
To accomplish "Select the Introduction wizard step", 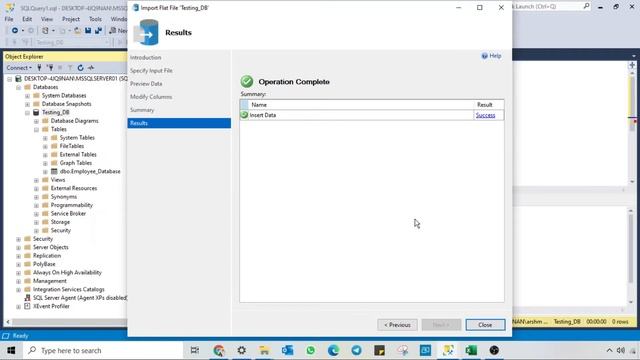I will pyautogui.click(x=146, y=58).
